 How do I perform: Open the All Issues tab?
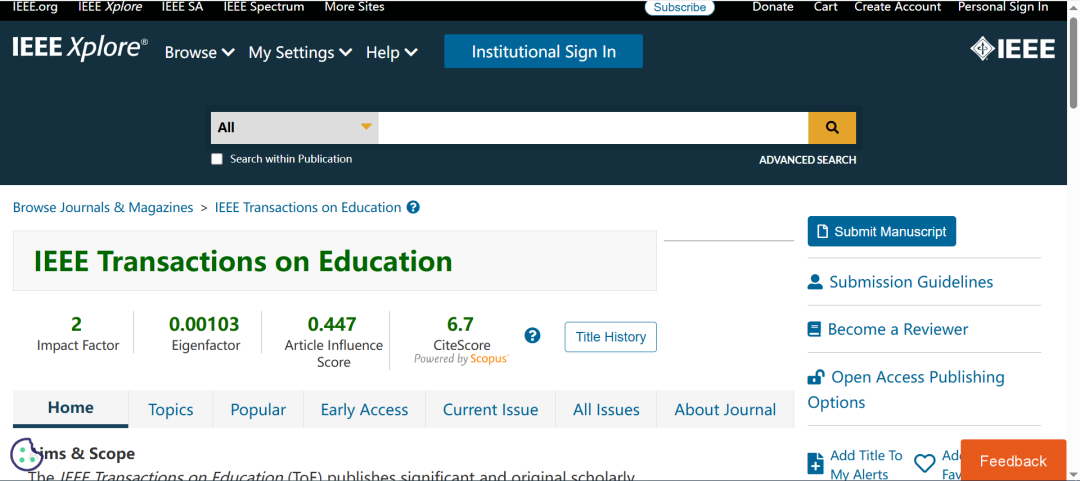[606, 409]
